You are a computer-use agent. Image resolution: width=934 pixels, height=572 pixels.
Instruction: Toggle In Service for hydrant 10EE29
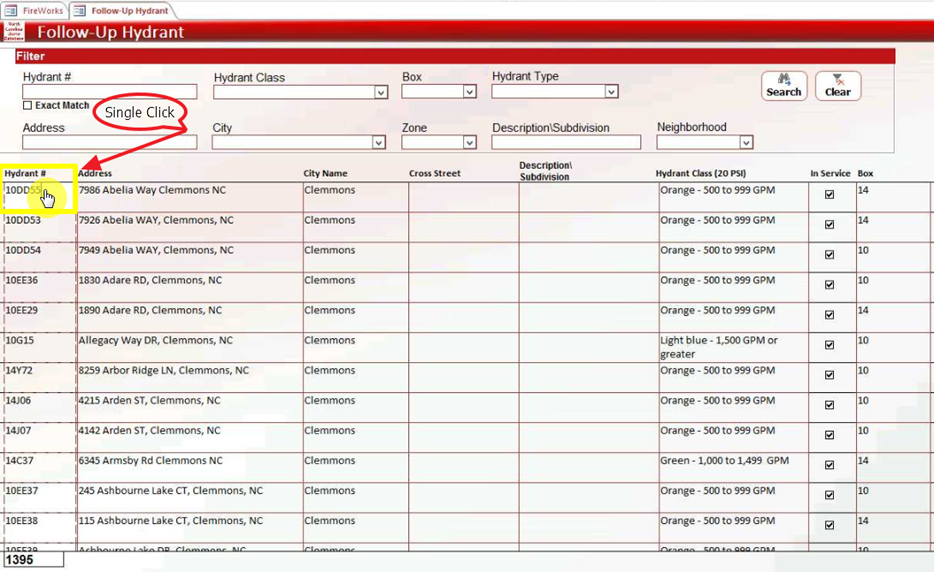pyautogui.click(x=829, y=315)
